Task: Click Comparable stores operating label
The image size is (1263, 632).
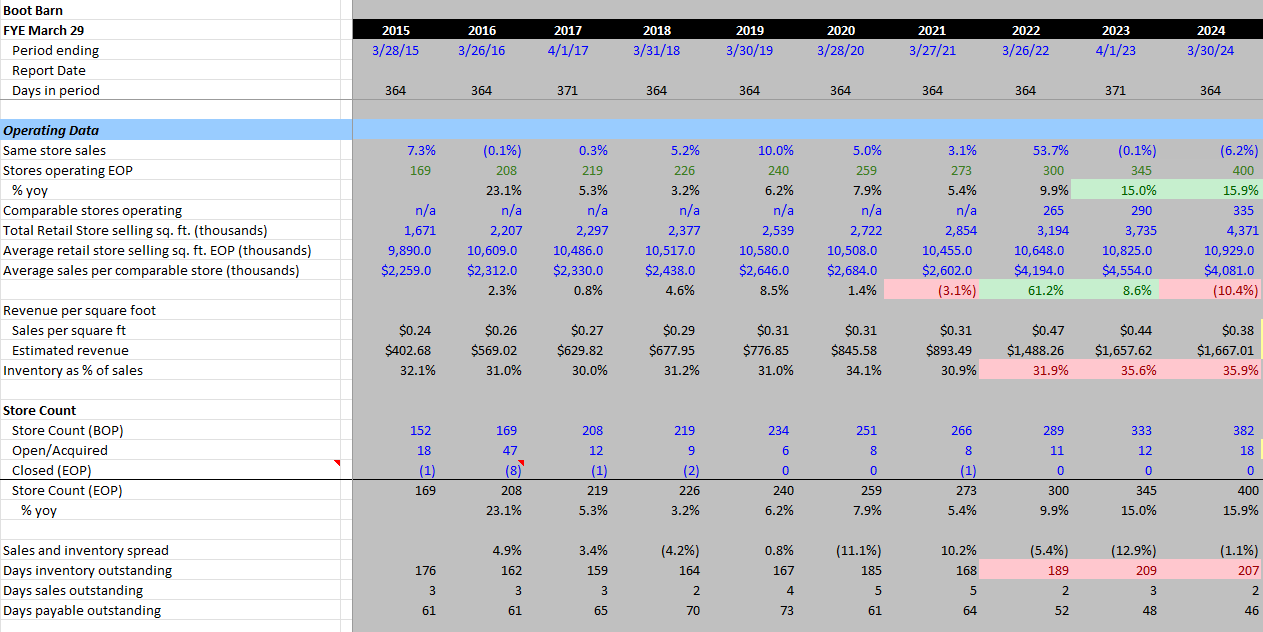Action: [x=92, y=210]
